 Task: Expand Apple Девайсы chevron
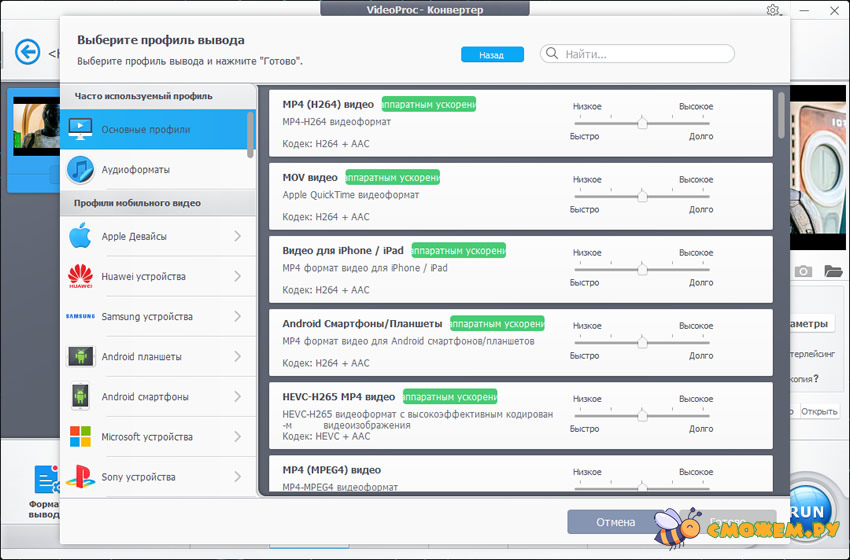(x=237, y=236)
